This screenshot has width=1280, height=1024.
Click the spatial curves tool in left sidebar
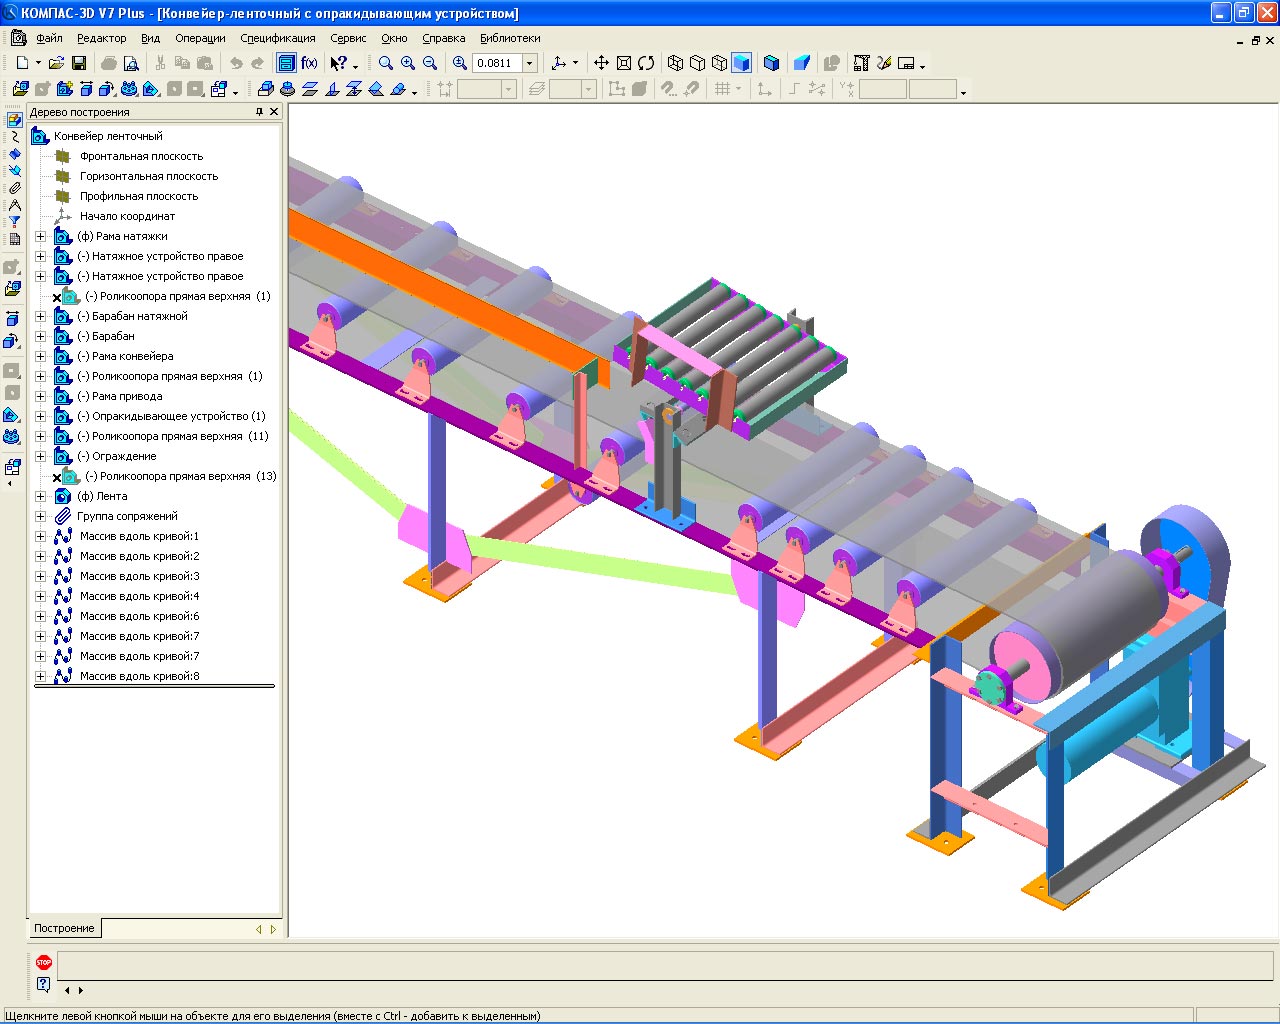pos(14,137)
